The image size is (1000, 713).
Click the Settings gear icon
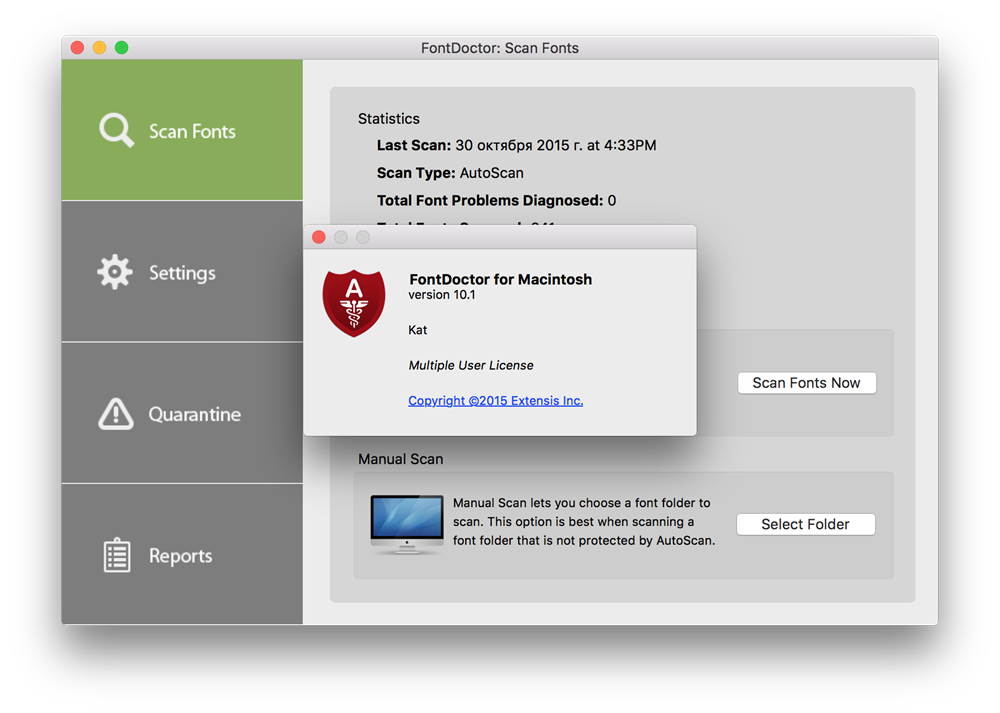[x=115, y=272]
